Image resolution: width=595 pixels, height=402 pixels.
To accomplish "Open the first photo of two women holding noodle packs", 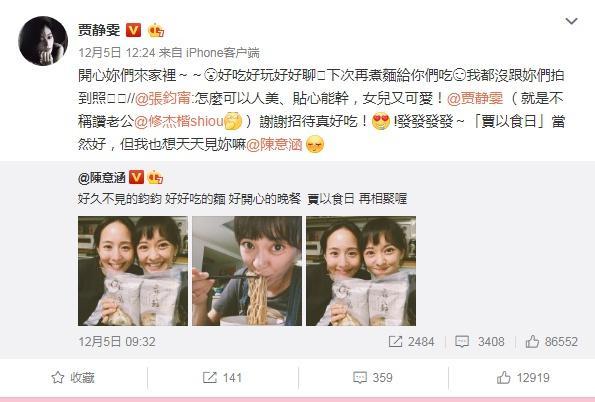I will pyautogui.click(x=133, y=271).
